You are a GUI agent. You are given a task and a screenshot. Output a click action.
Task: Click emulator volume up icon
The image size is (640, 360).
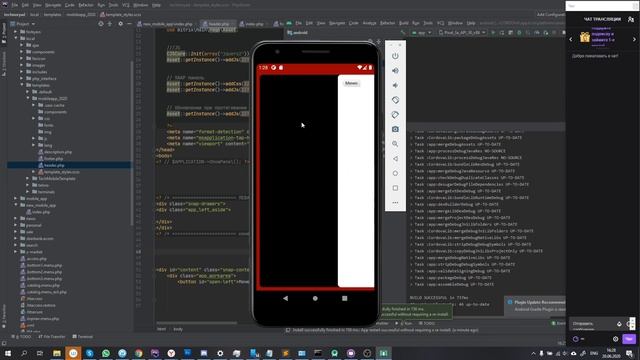pyautogui.click(x=395, y=71)
